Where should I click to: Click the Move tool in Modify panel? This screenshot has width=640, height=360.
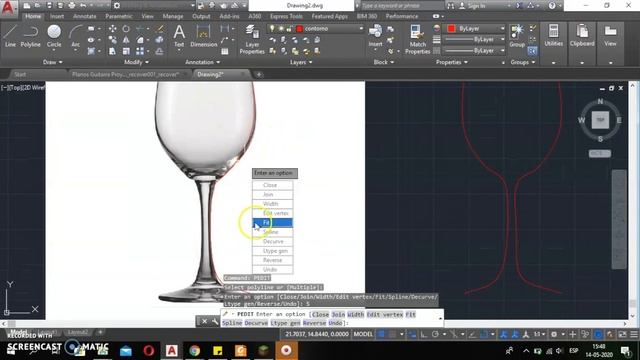112,29
